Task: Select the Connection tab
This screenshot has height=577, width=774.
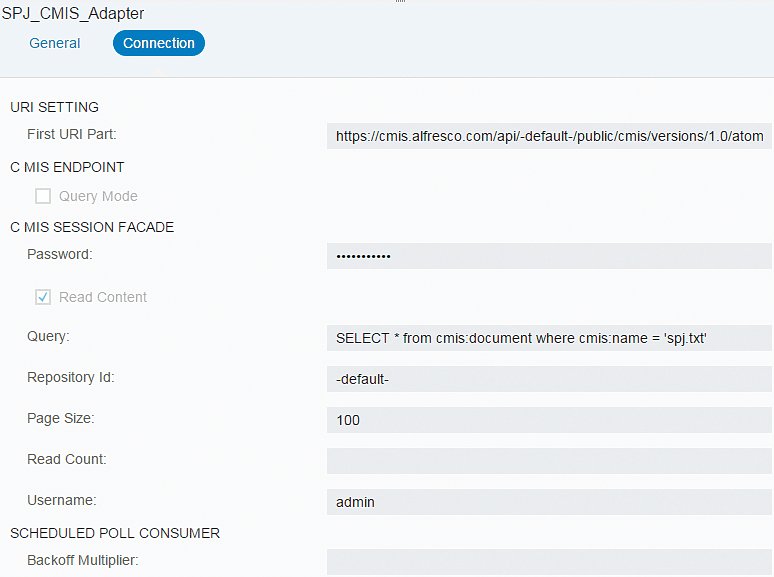Action: [x=158, y=43]
